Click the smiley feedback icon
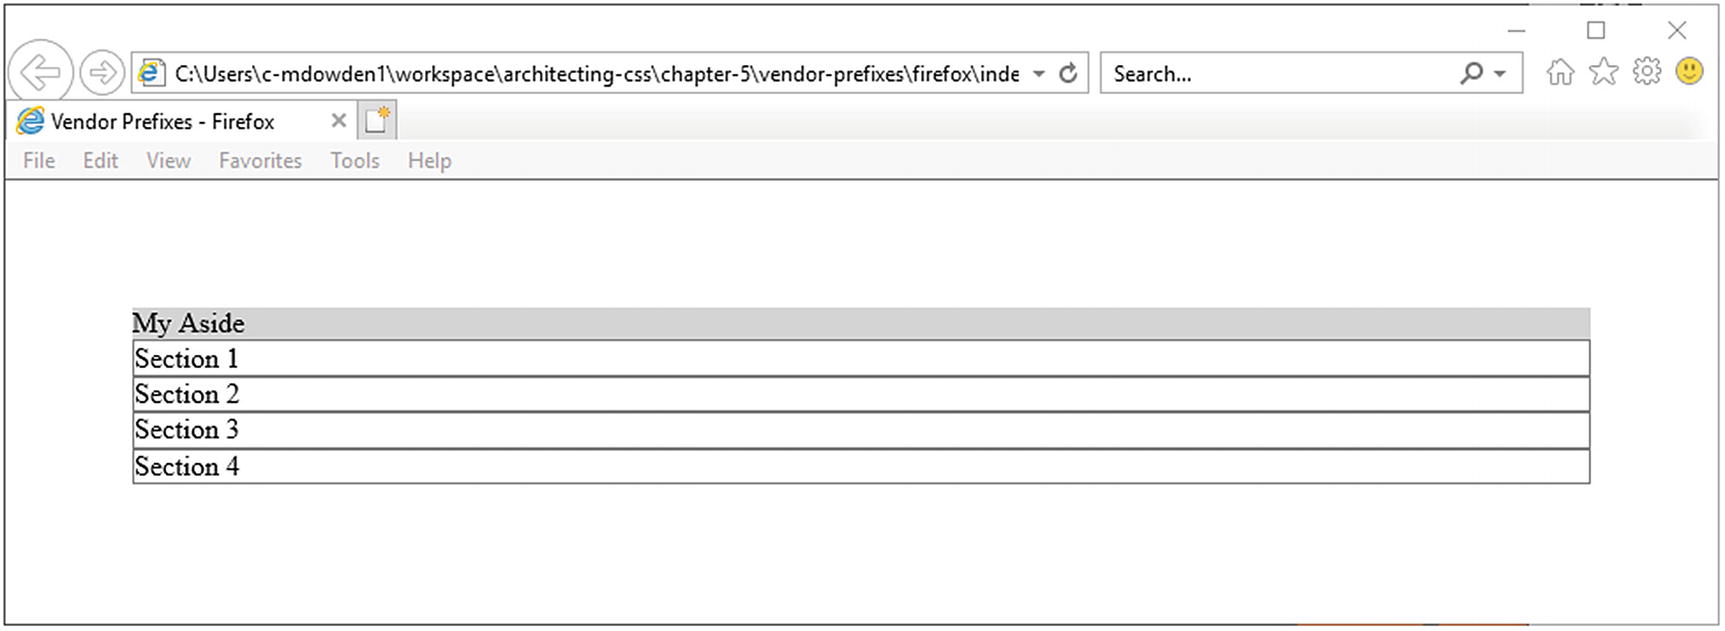 click(1689, 71)
